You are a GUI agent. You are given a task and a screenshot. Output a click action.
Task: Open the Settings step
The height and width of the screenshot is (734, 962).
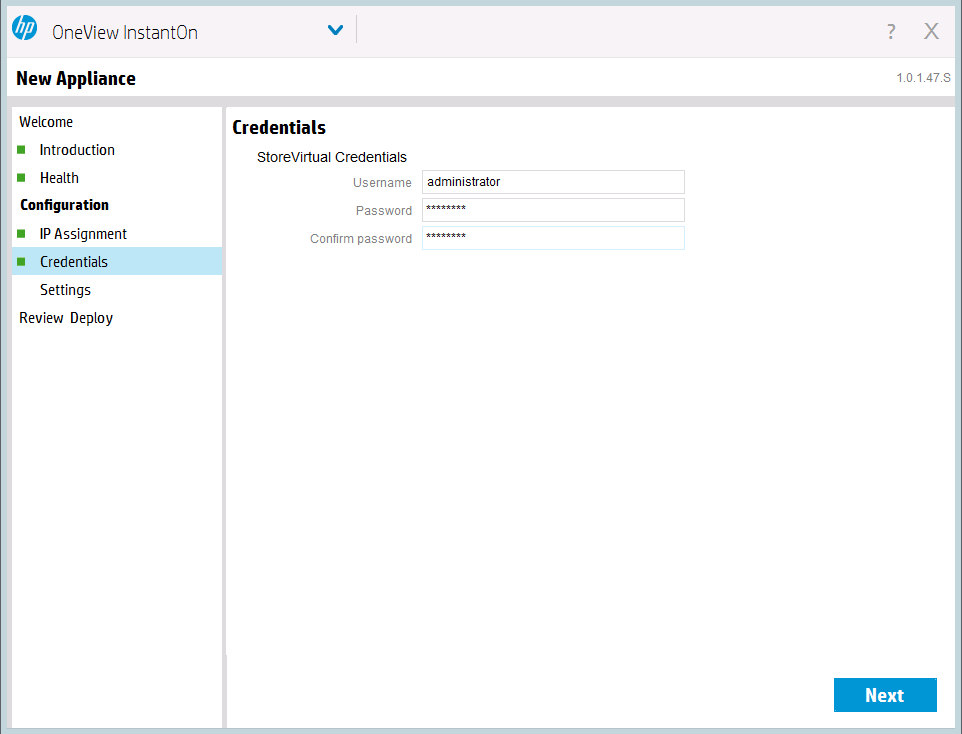pyautogui.click(x=66, y=290)
